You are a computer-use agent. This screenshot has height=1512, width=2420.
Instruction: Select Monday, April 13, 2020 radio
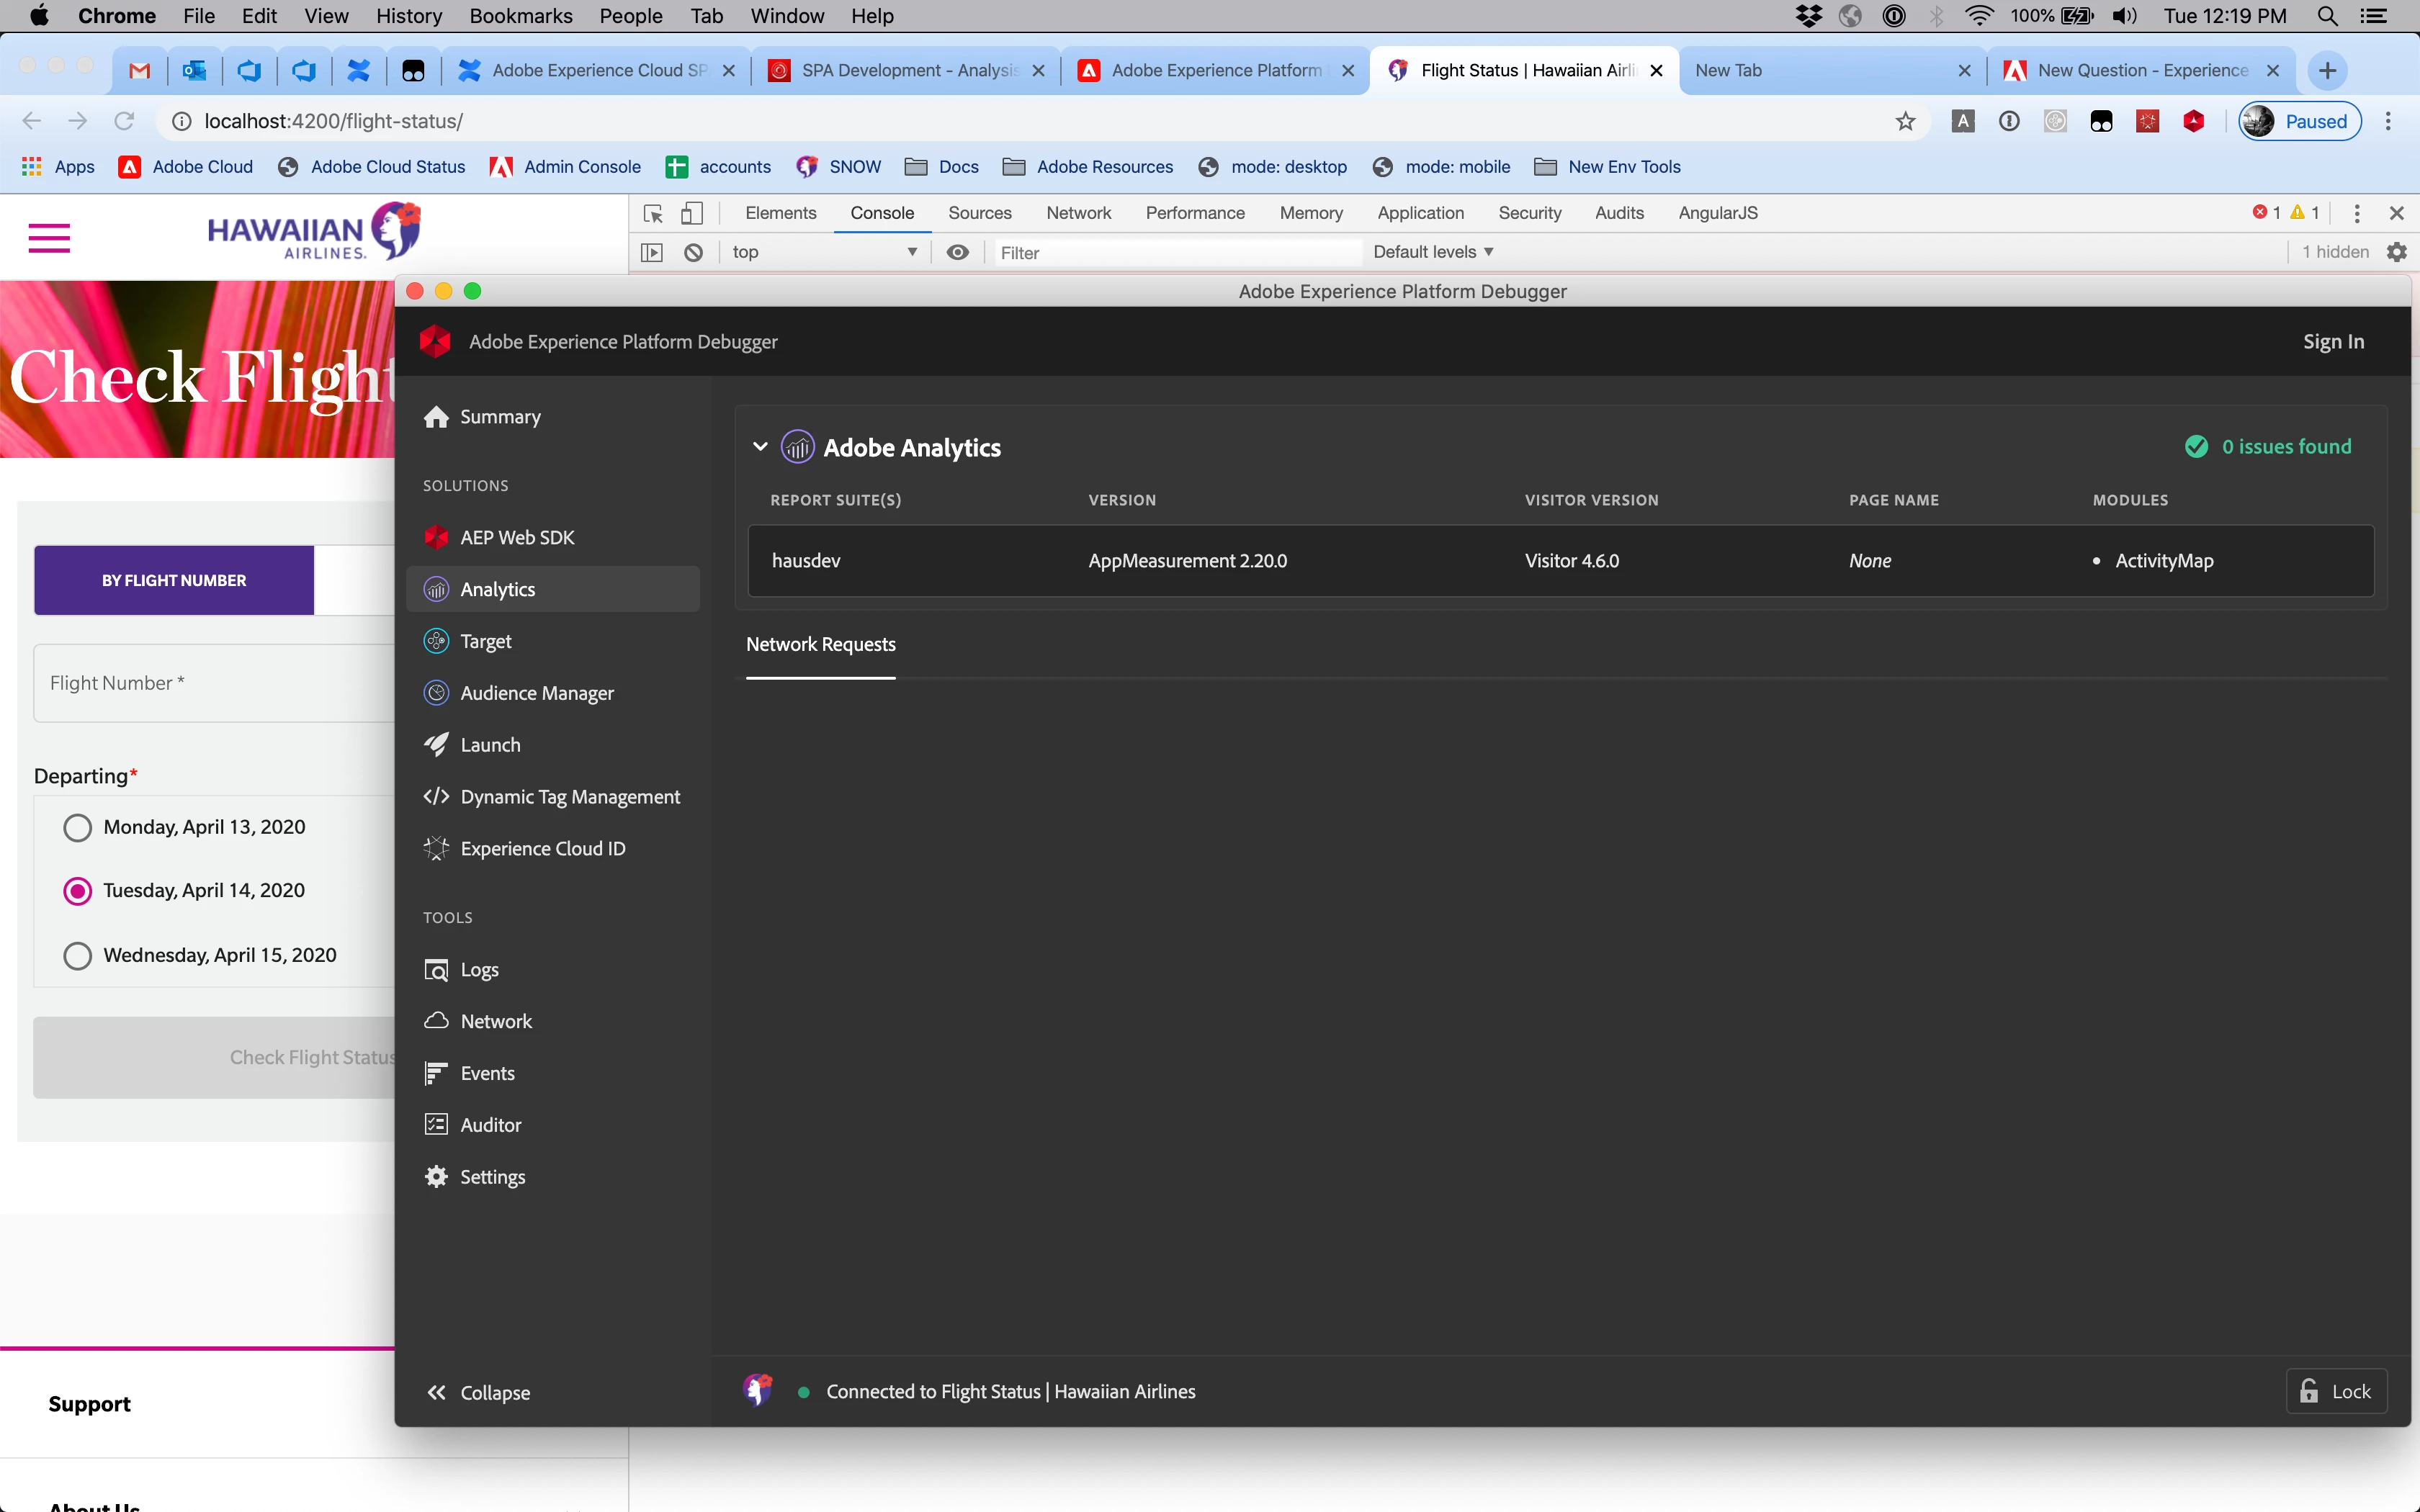click(x=77, y=827)
